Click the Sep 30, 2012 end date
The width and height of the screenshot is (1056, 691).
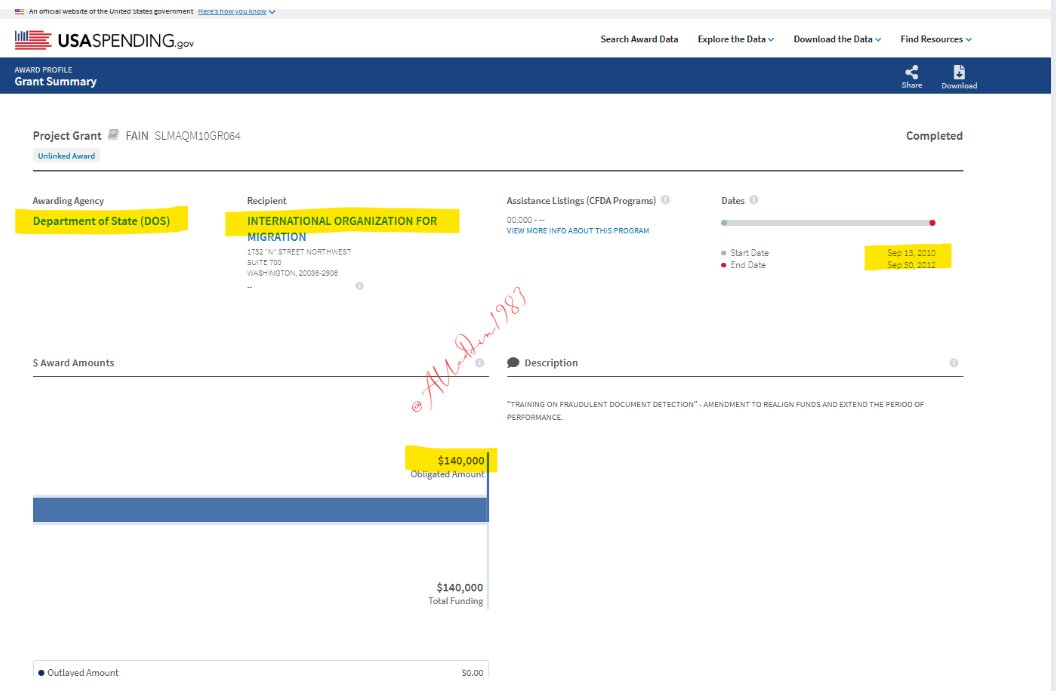click(x=911, y=265)
